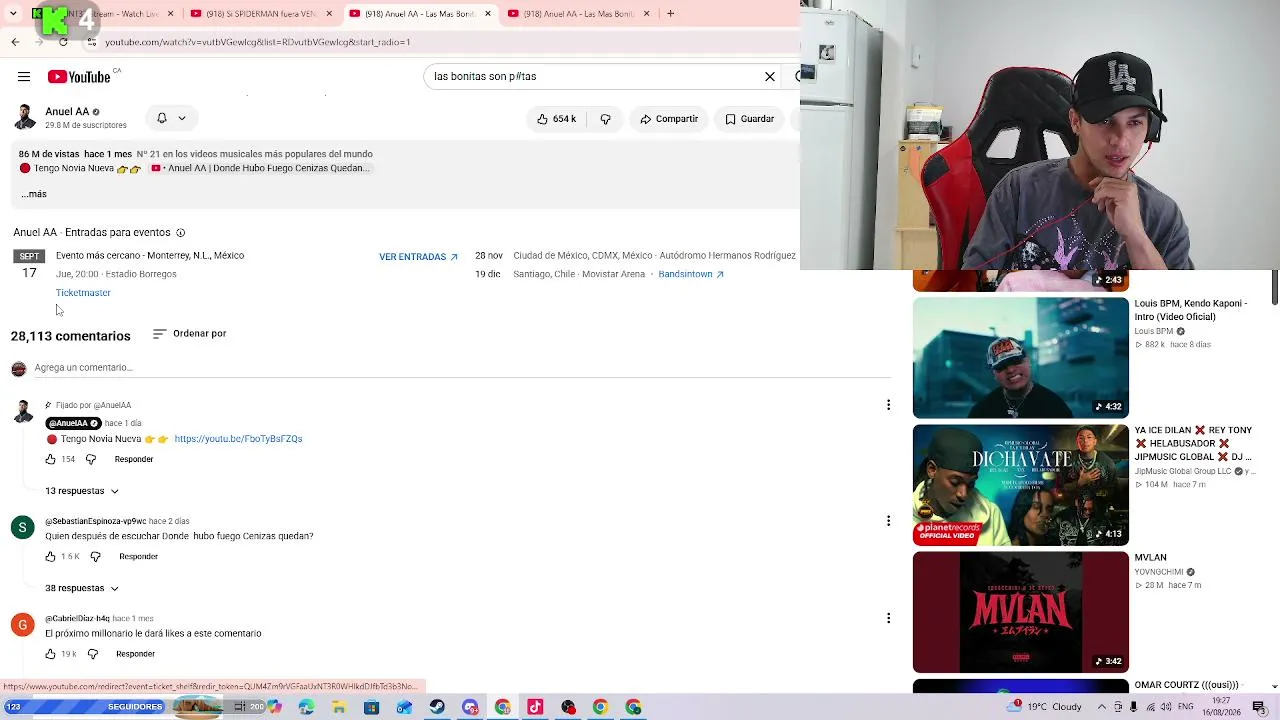Play the 'MVLAN' video thumbnail
This screenshot has height=720, width=1280.
click(1021, 612)
